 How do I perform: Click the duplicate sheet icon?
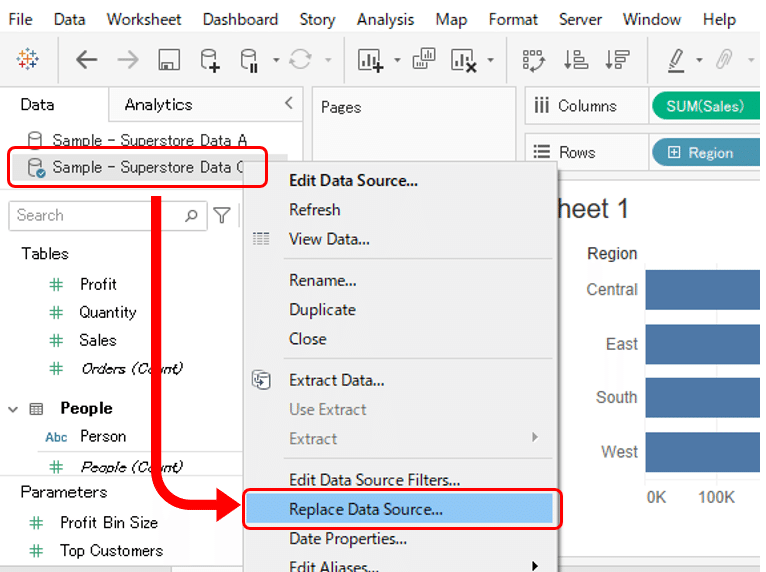tap(424, 60)
